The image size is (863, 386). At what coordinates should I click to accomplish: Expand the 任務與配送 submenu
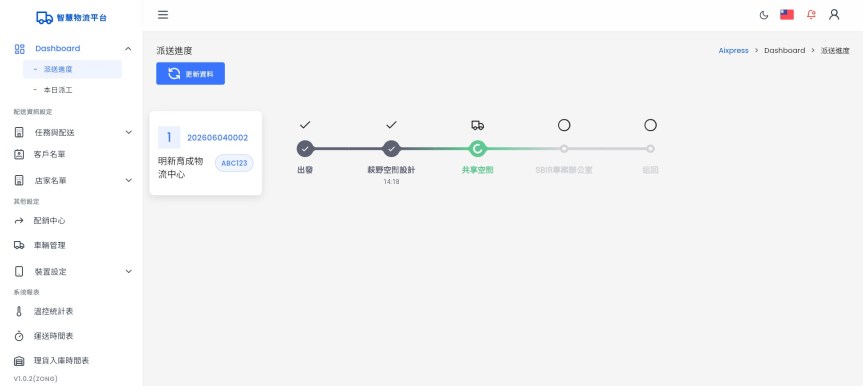(128, 132)
